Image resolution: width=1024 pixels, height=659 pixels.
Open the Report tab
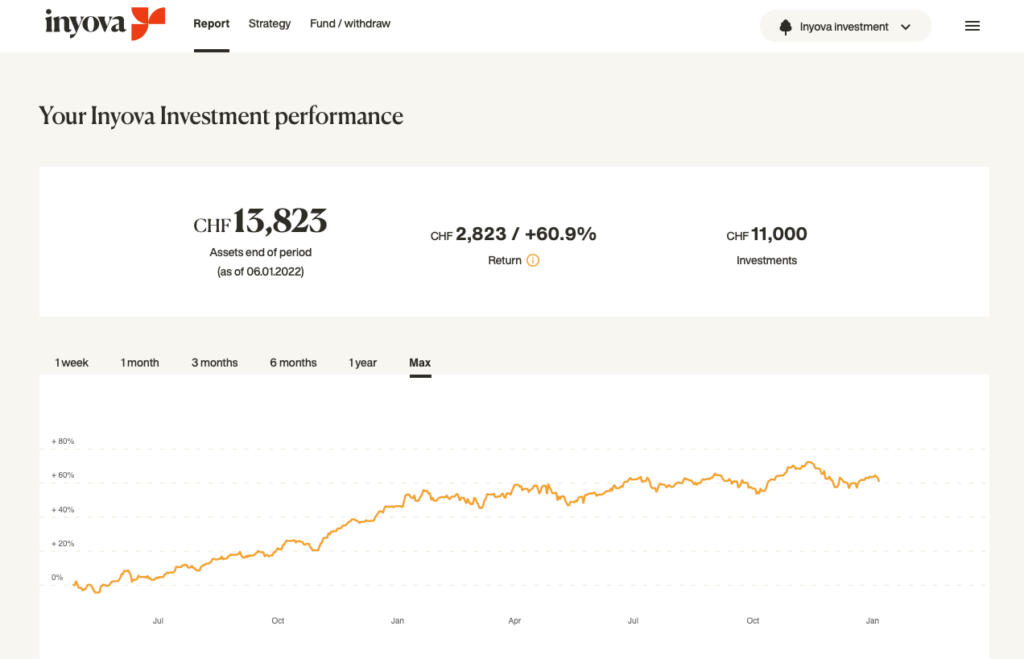[x=211, y=24]
